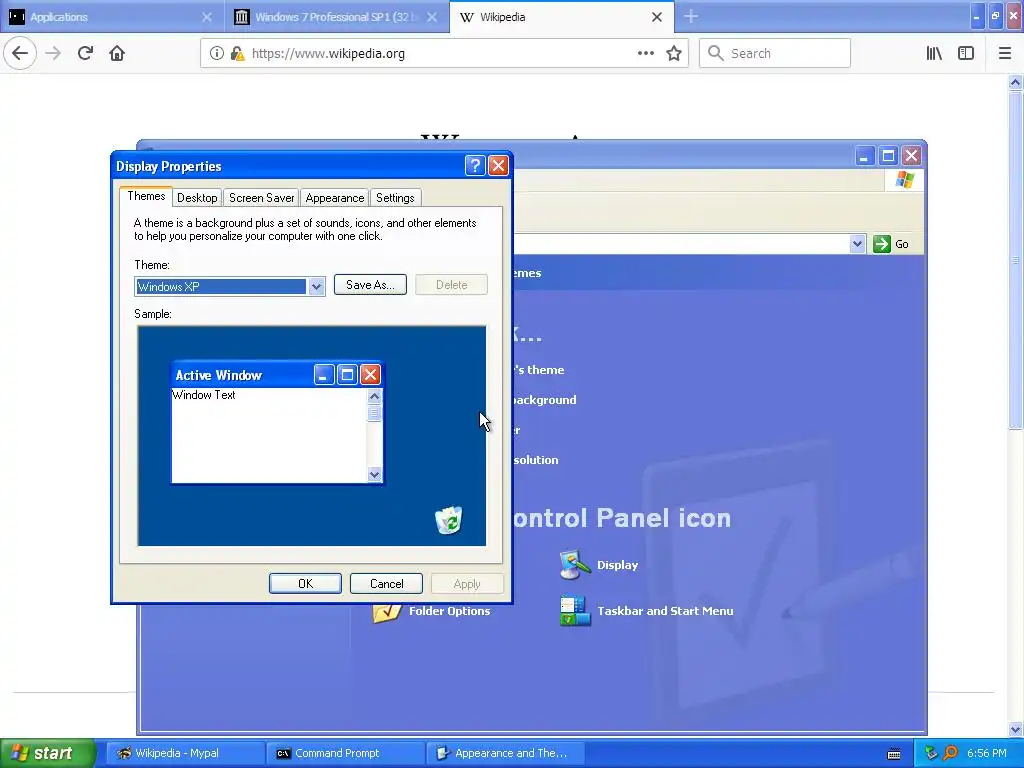Click the Windows flag logo in Control Panel
Screen dimensions: 1024x768
coord(904,180)
